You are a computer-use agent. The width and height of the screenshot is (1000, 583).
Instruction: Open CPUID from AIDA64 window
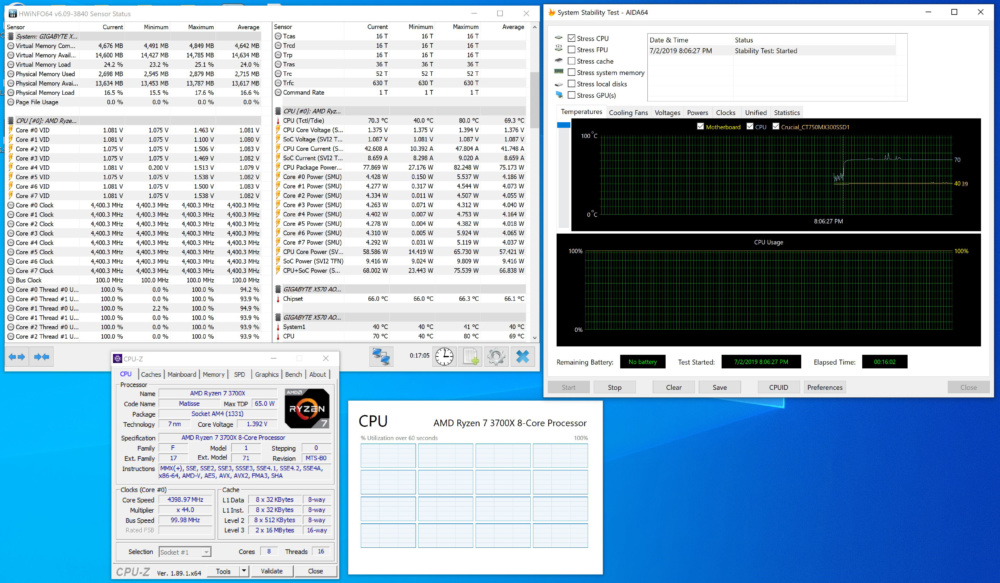(778, 387)
